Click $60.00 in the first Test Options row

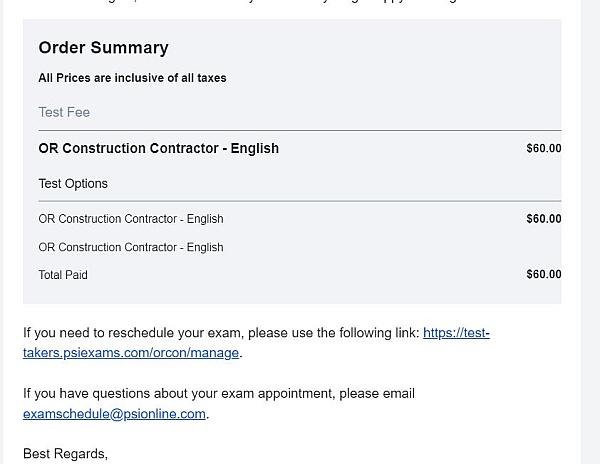(543, 219)
